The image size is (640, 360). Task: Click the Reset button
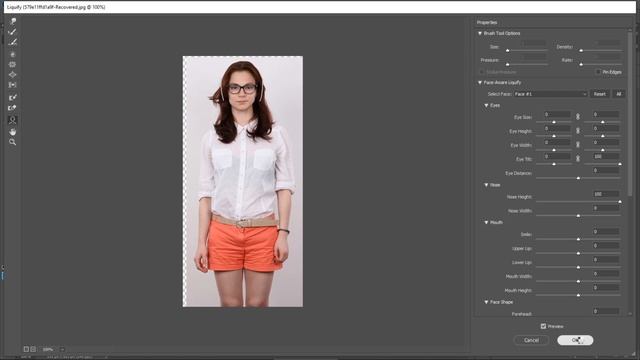pyautogui.click(x=600, y=94)
